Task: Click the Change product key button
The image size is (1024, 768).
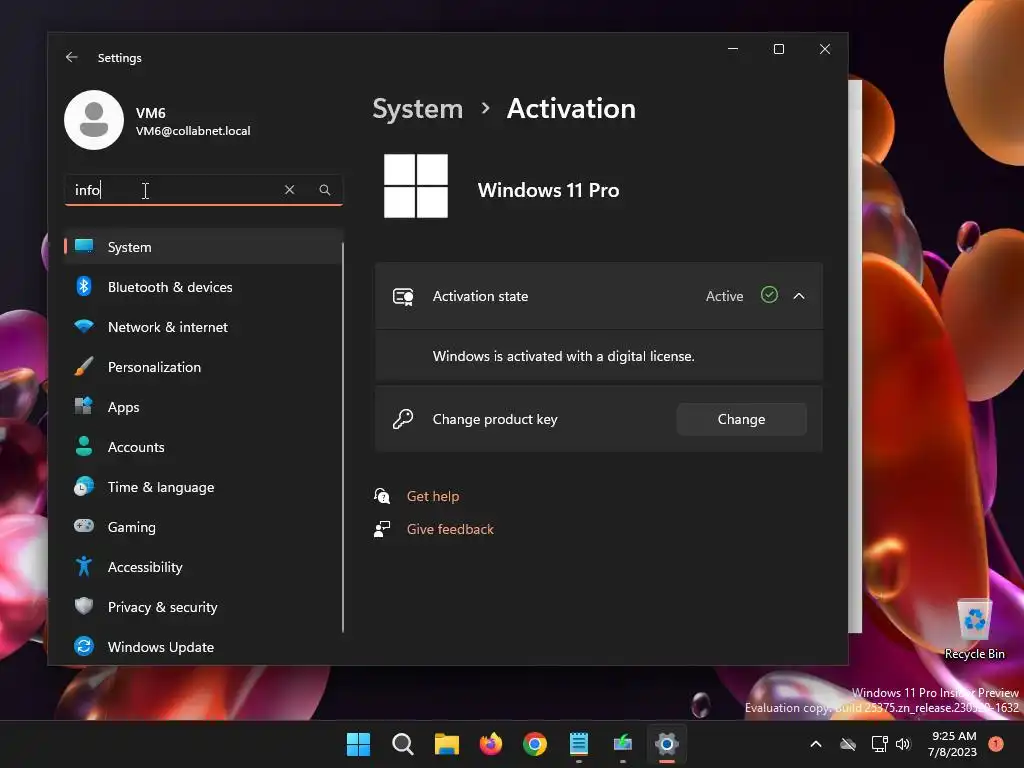Action: (x=741, y=419)
